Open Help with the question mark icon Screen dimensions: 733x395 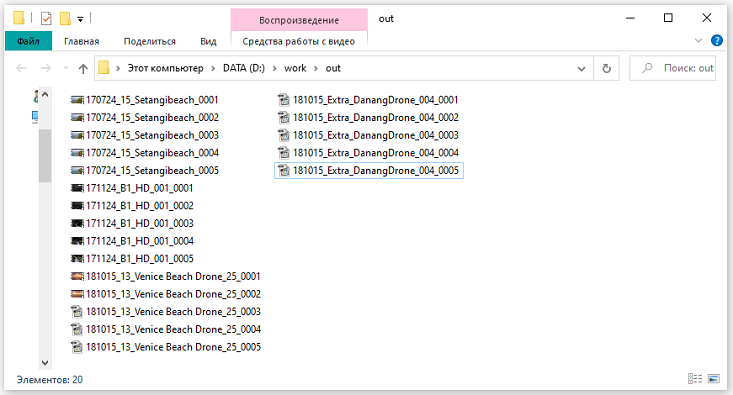click(x=716, y=40)
